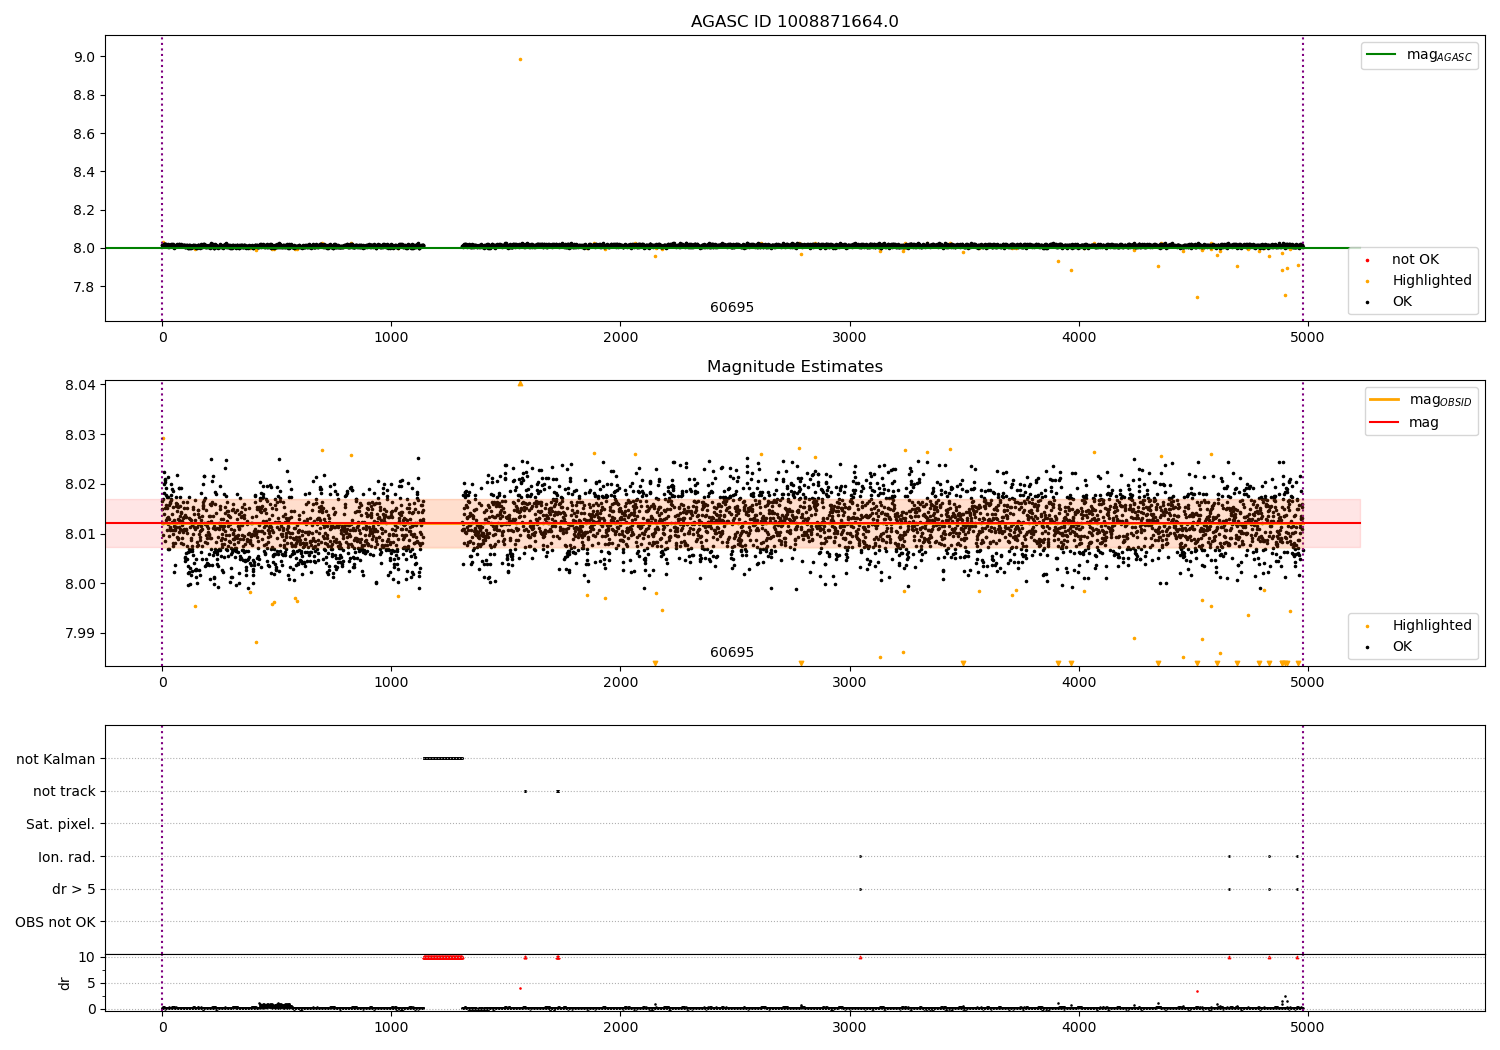Click the title 'AGASC ID 1008871664.0'

click(794, 22)
